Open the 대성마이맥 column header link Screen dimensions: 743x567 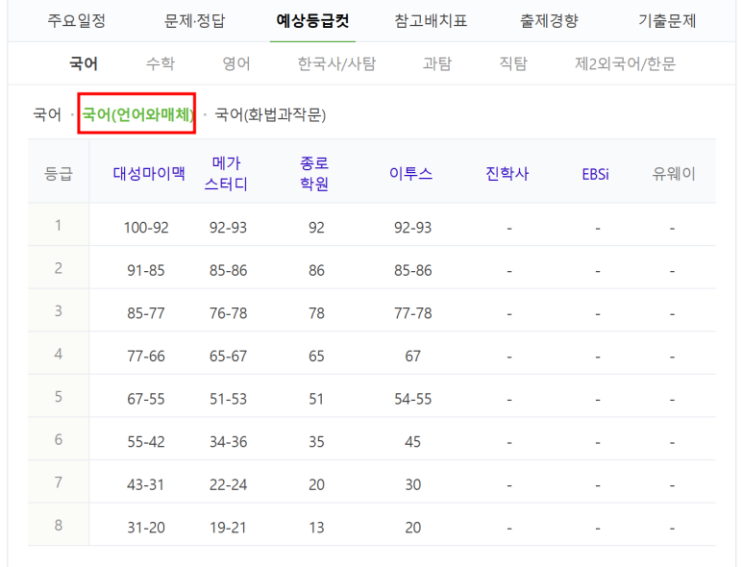[149, 173]
